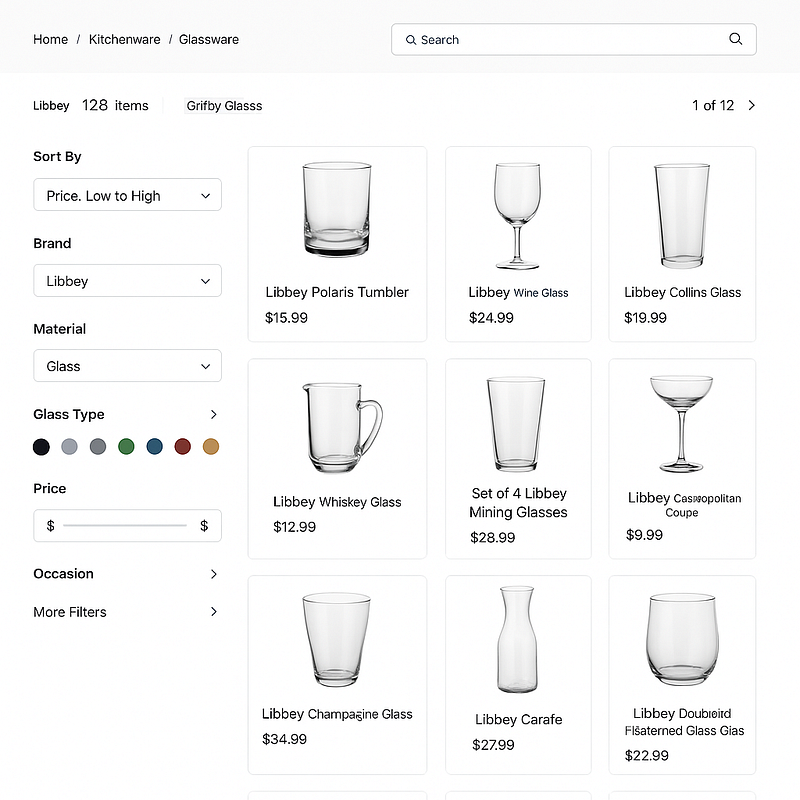Open the Libbey Polaris Tumbler image
Image resolution: width=800 pixels, height=800 pixels.
click(337, 209)
